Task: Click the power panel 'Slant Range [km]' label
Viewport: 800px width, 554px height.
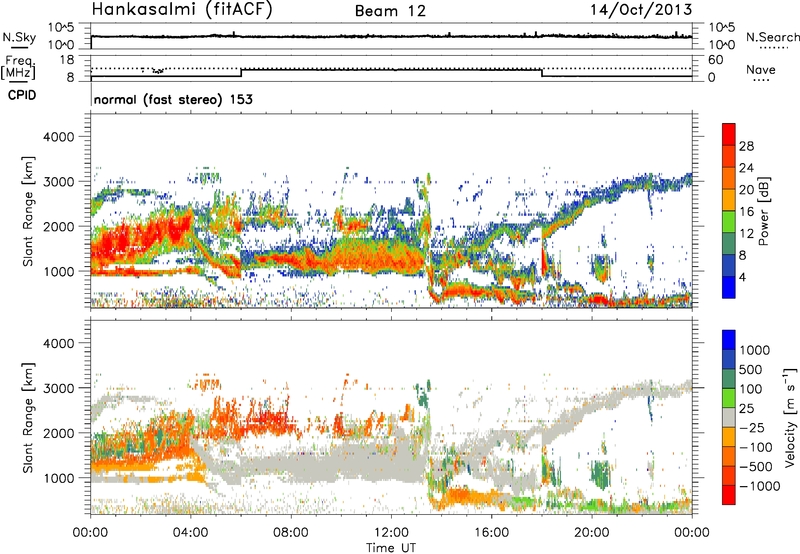Action: pyautogui.click(x=28, y=211)
